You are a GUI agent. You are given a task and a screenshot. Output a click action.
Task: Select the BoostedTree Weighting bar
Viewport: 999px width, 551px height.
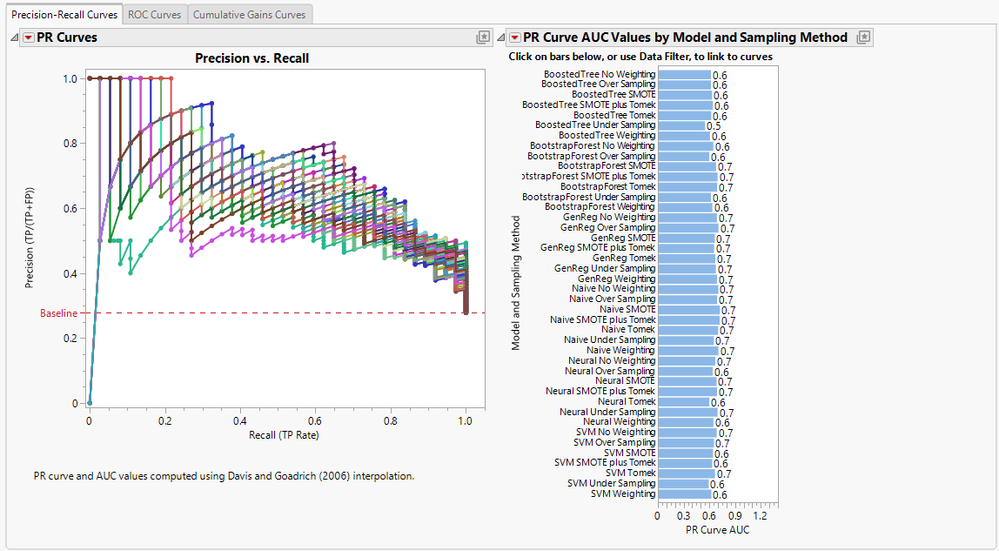pyautogui.click(x=684, y=136)
